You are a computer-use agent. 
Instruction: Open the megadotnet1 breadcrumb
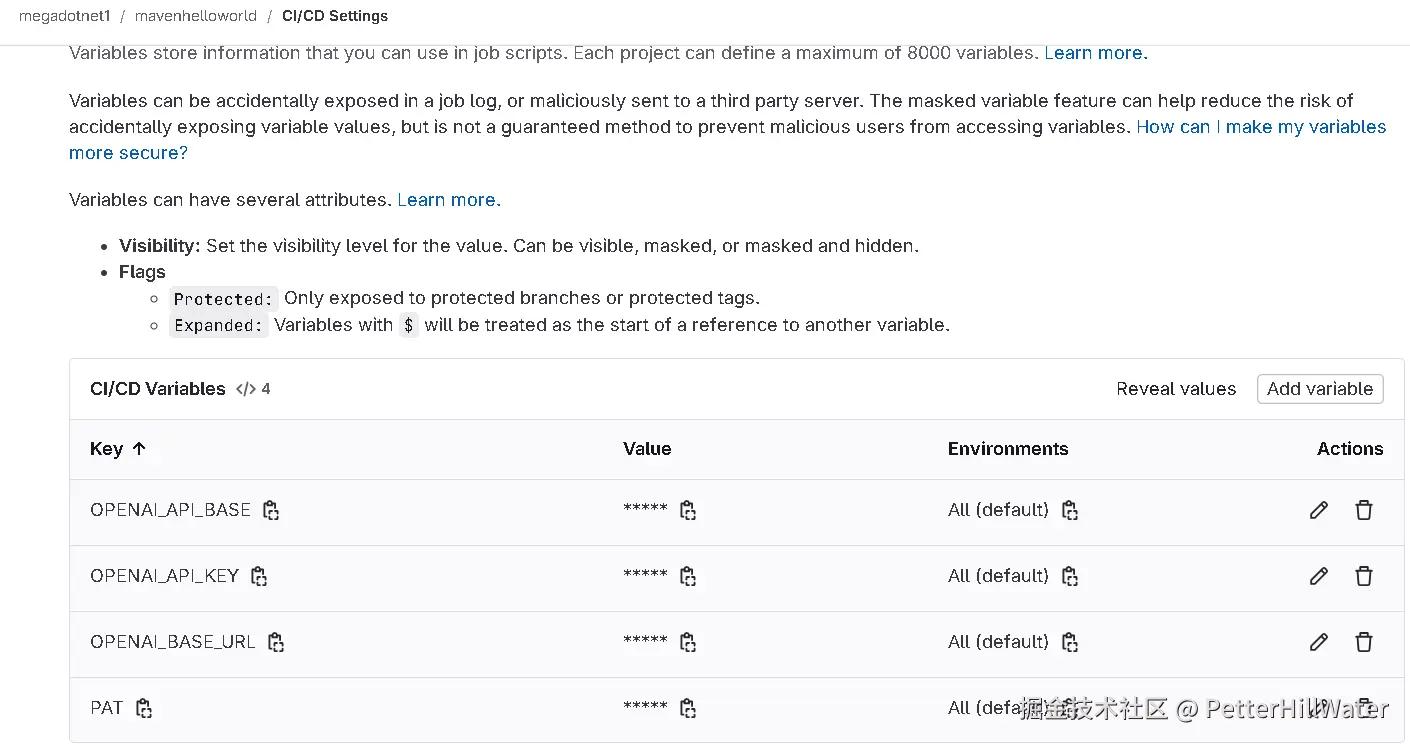65,16
